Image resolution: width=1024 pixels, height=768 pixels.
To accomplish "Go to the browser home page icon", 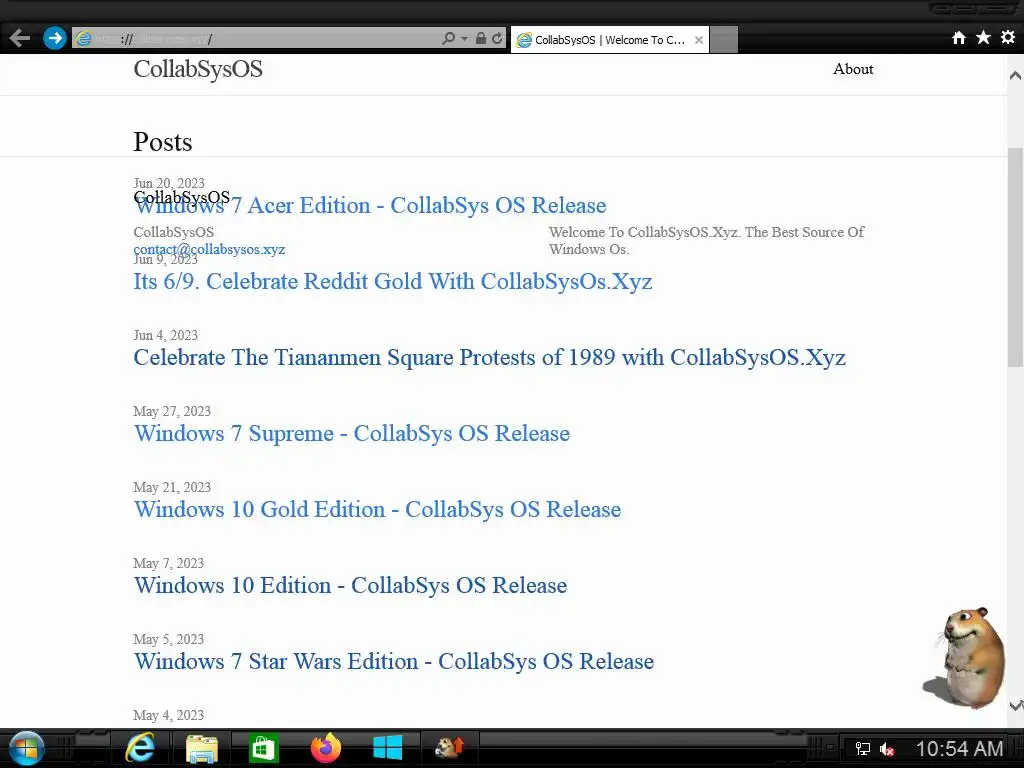I will click(958, 38).
